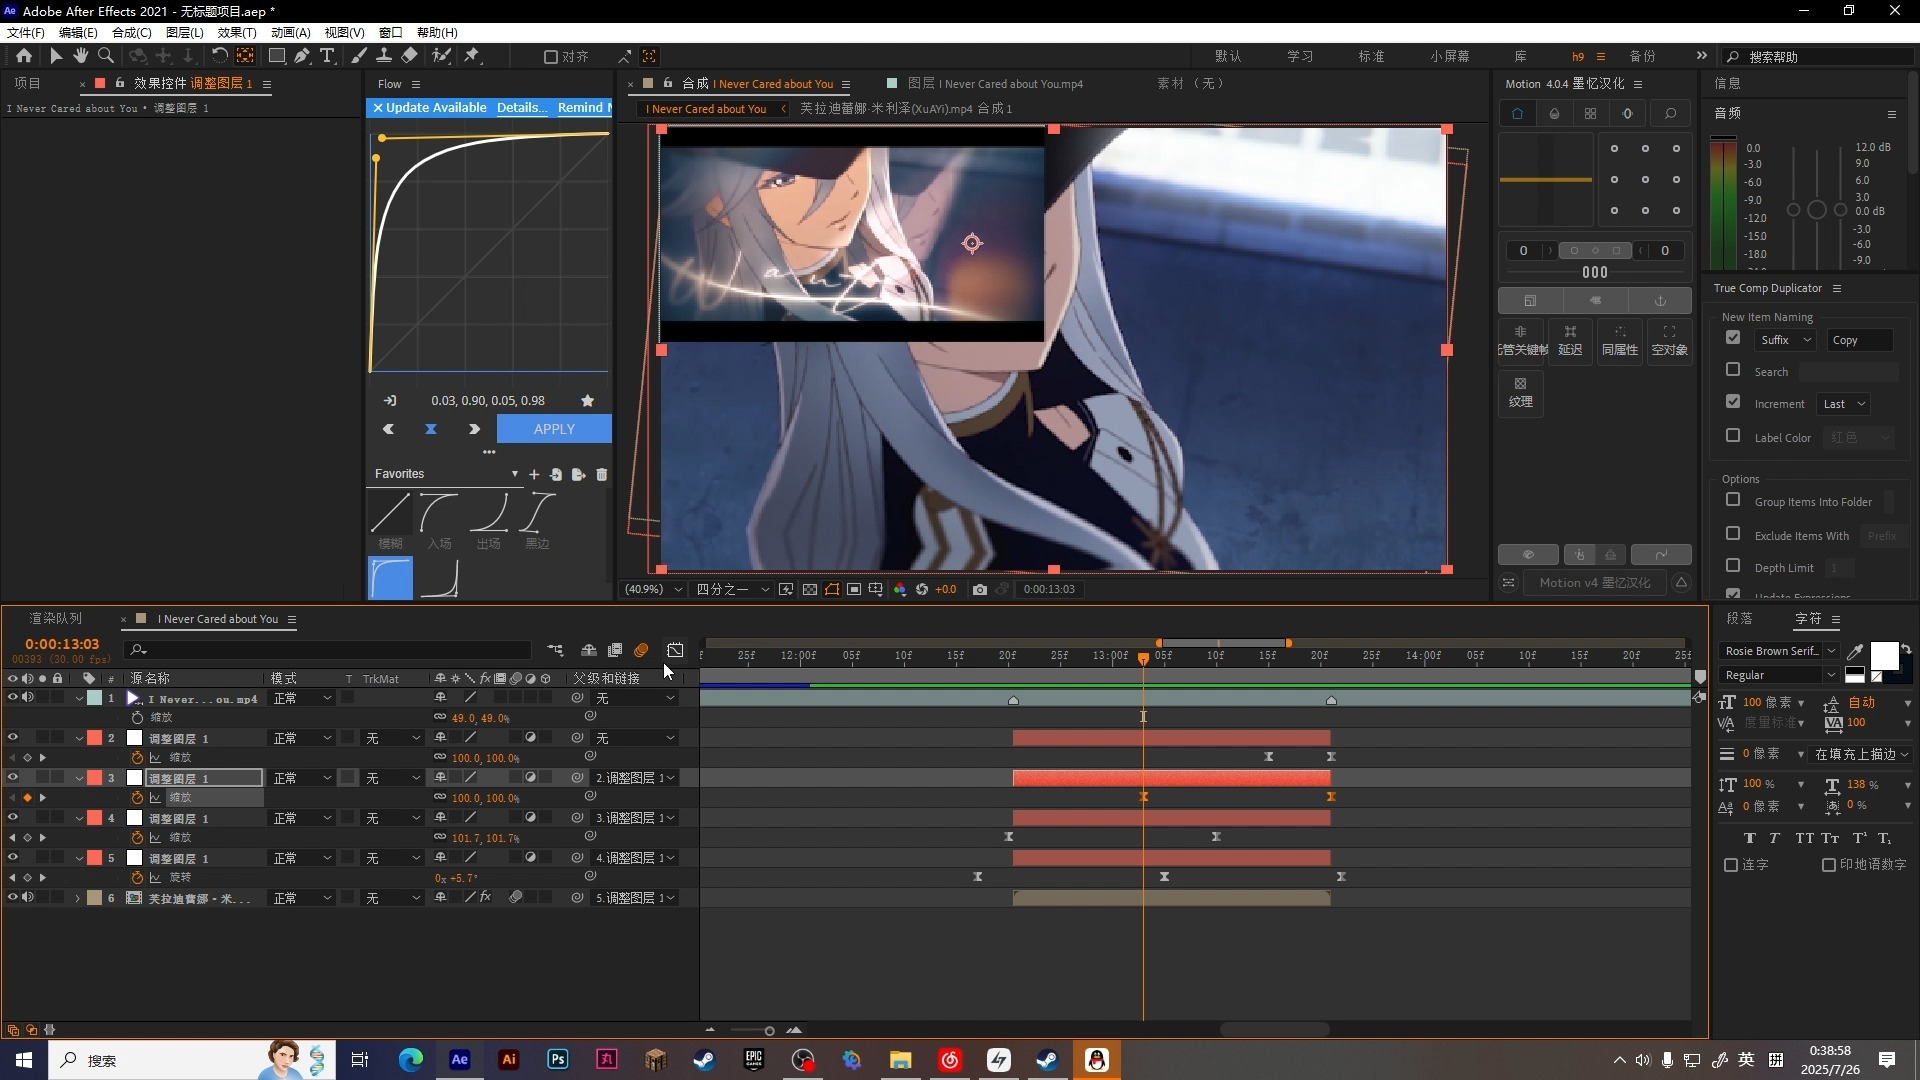Viewport: 1920px width, 1080px height.
Task: Click the APPLY button in Flow
Action: [554, 429]
